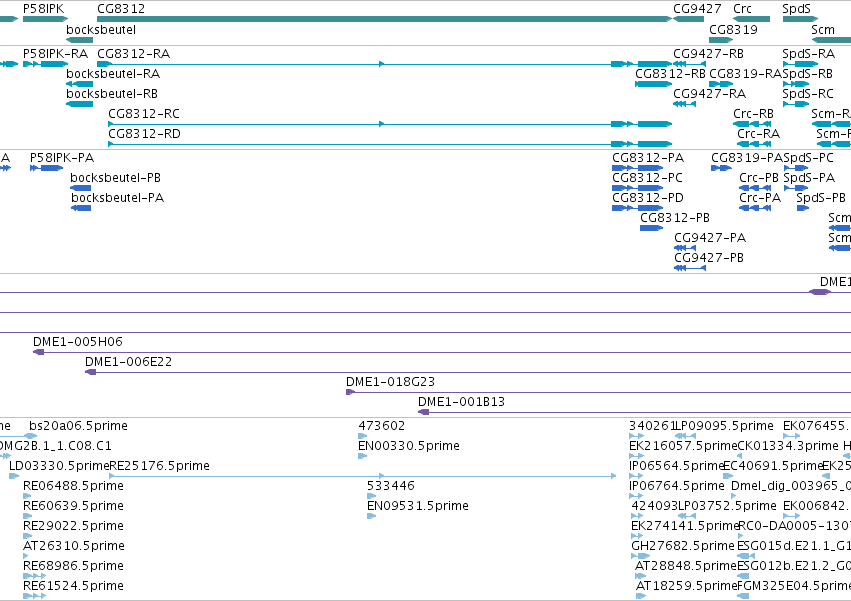Select the EN09531.5prime EST label

point(417,506)
